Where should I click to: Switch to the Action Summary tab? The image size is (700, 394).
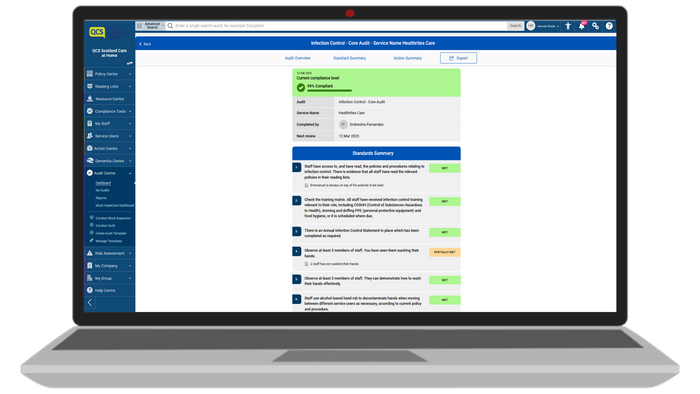[x=407, y=58]
